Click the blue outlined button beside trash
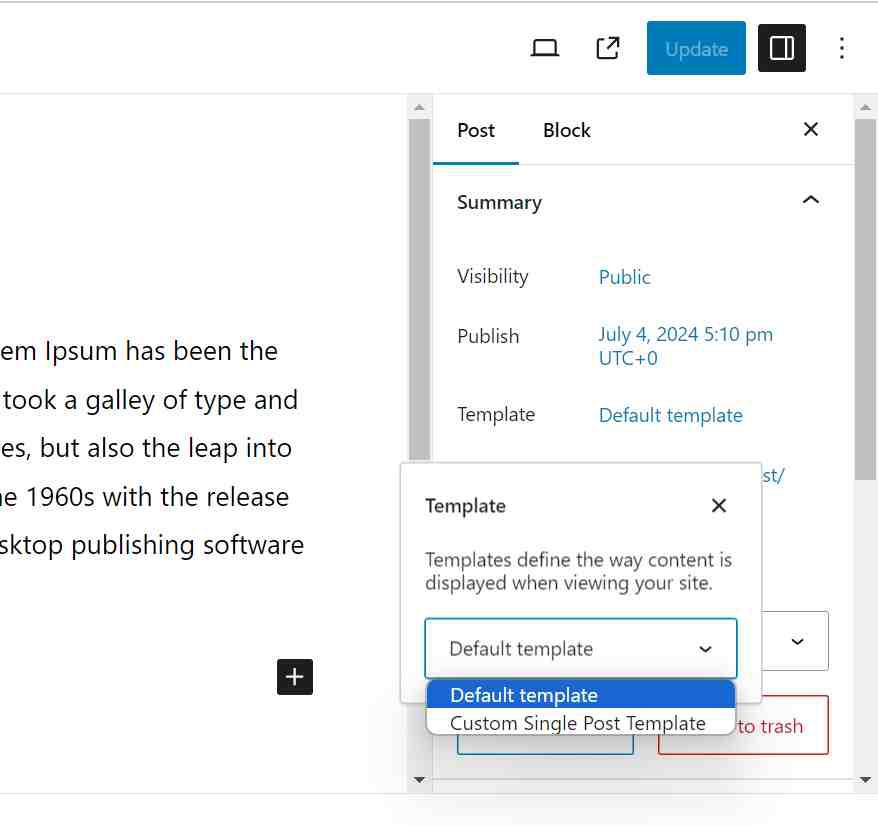 point(545,744)
